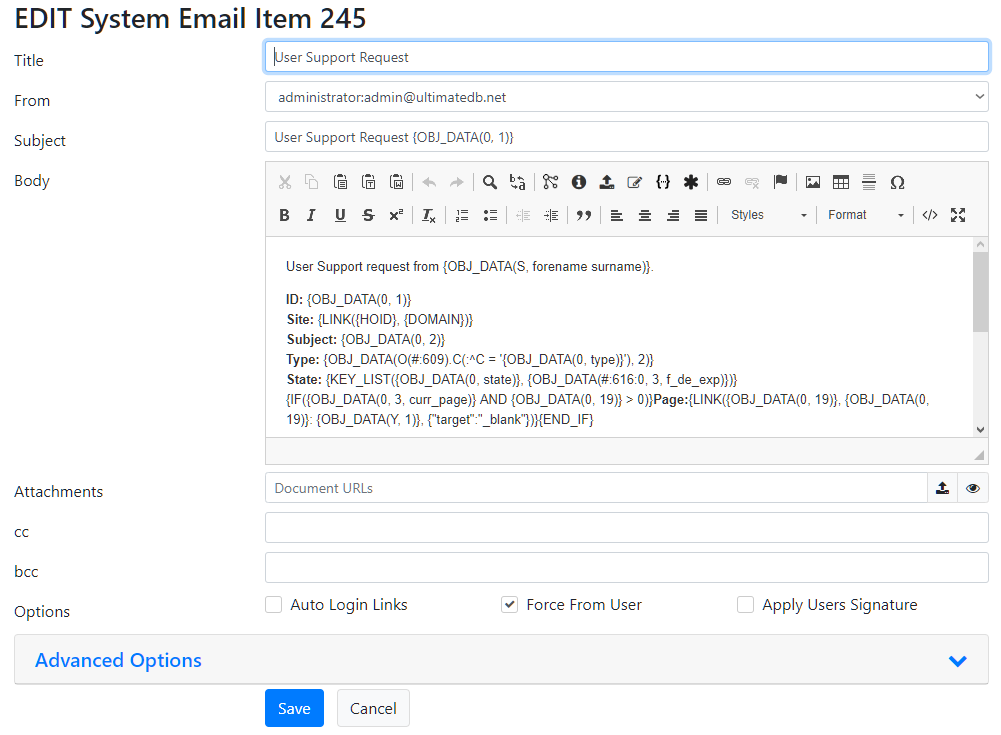1001x735 pixels.
Task: Tick the Apply Users Signature checkbox
Action: coord(745,605)
